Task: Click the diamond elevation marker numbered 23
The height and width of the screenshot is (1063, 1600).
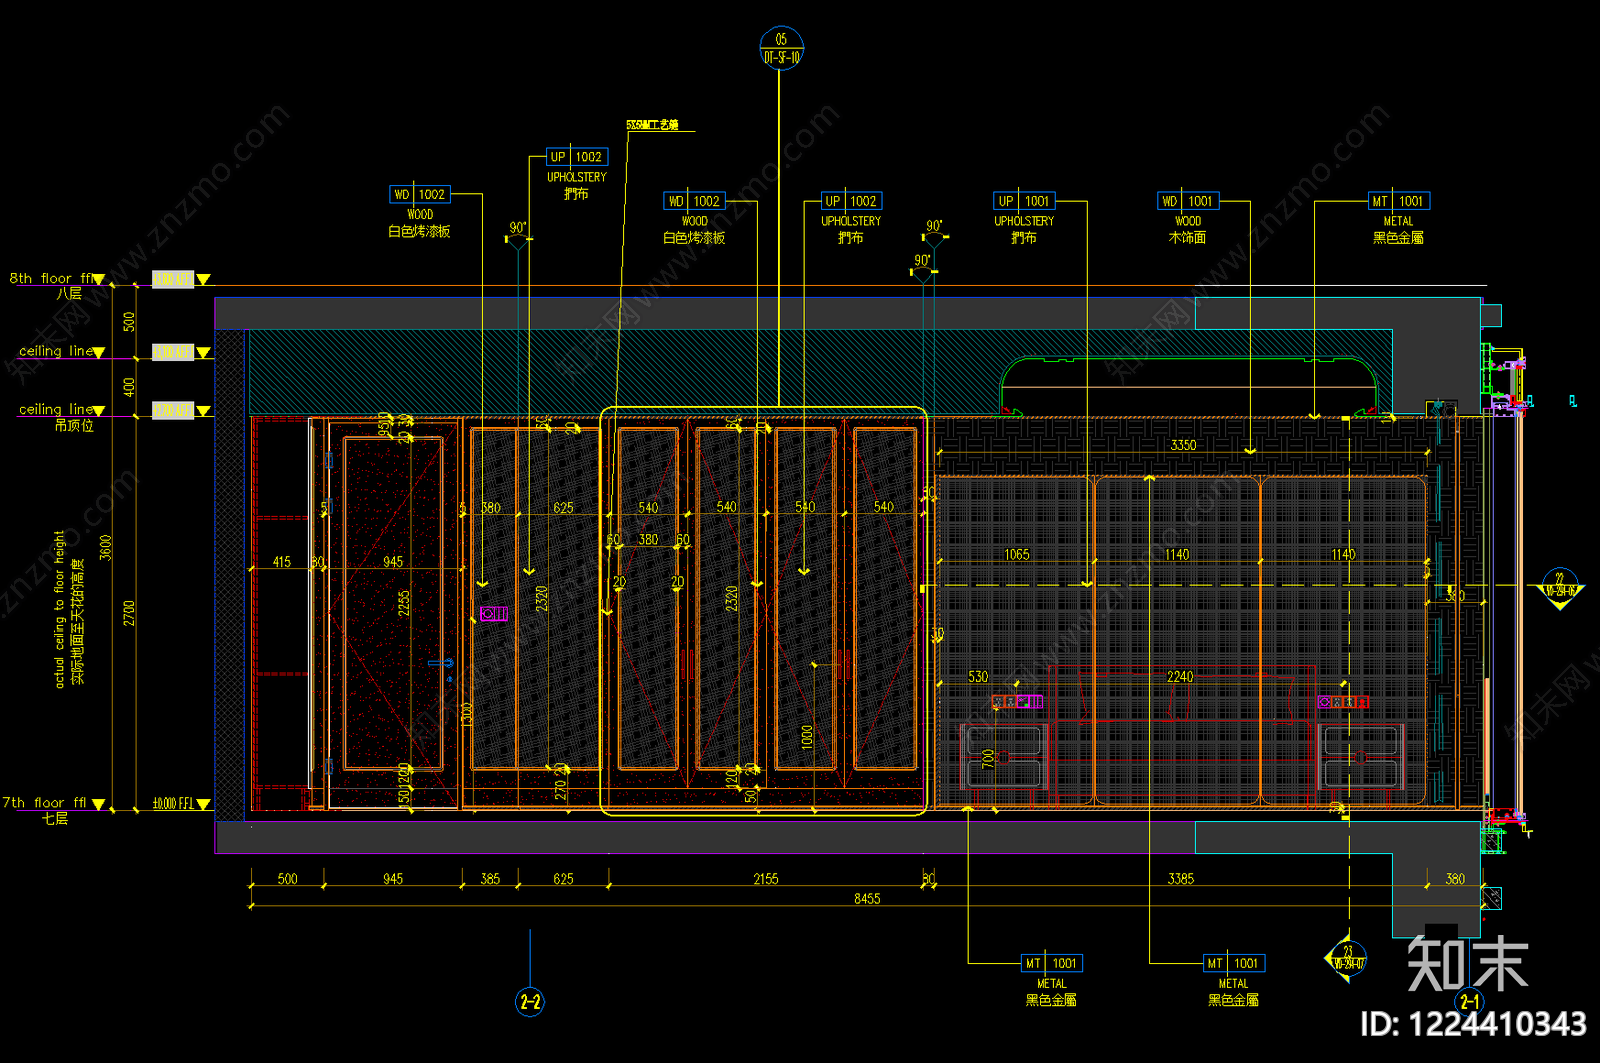Action: 1347,958
